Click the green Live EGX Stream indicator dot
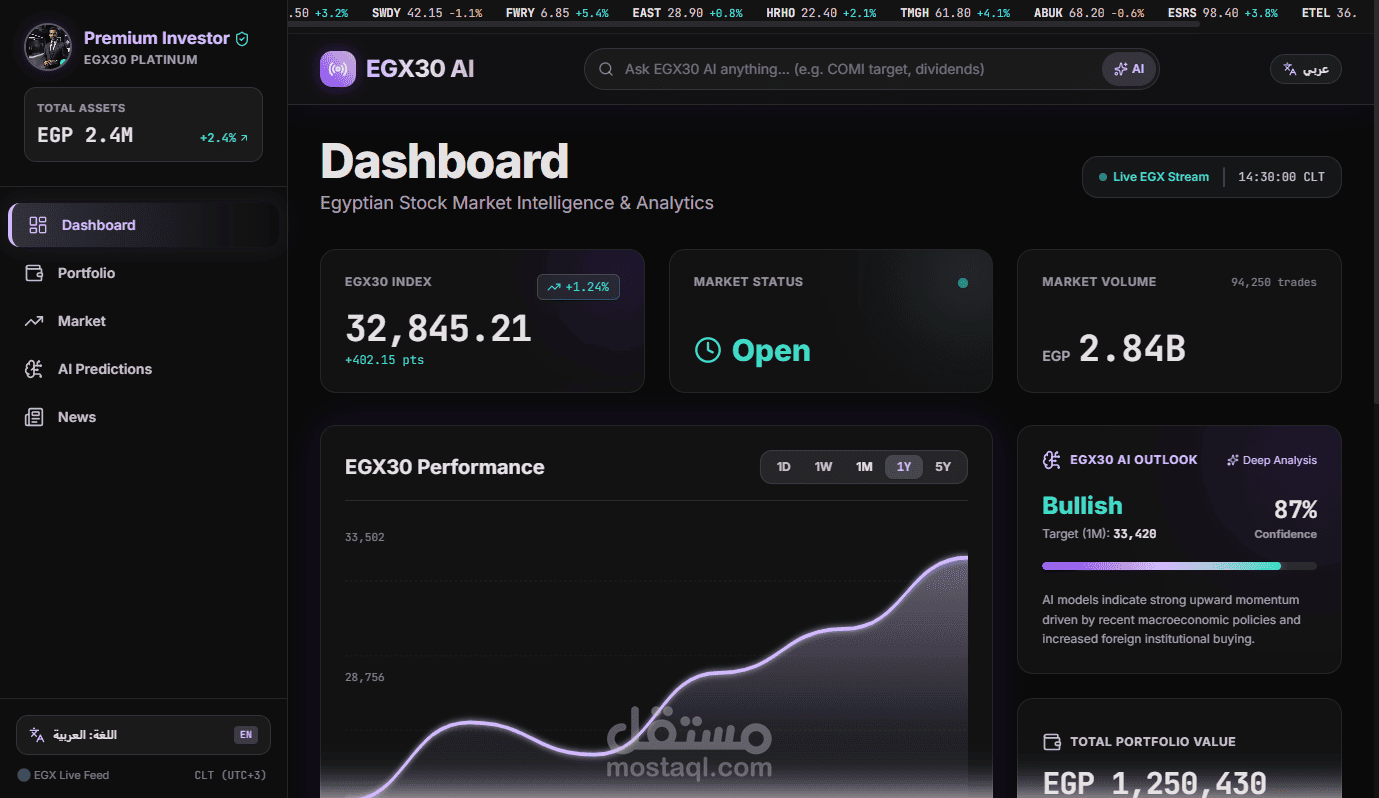Viewport: 1379px width, 798px height. point(1103,177)
